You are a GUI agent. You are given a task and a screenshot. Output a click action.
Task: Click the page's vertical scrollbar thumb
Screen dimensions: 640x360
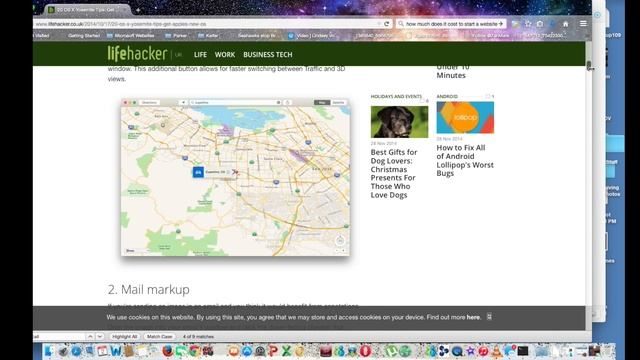(x=589, y=66)
